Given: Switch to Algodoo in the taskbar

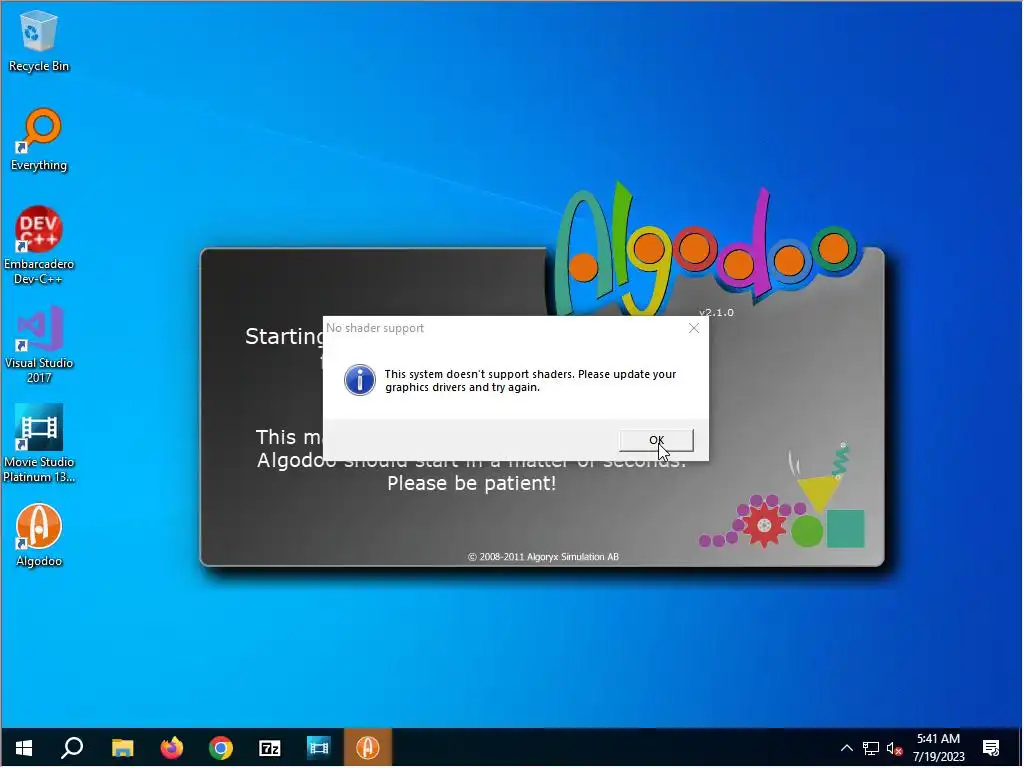Looking at the screenshot, I should (368, 748).
